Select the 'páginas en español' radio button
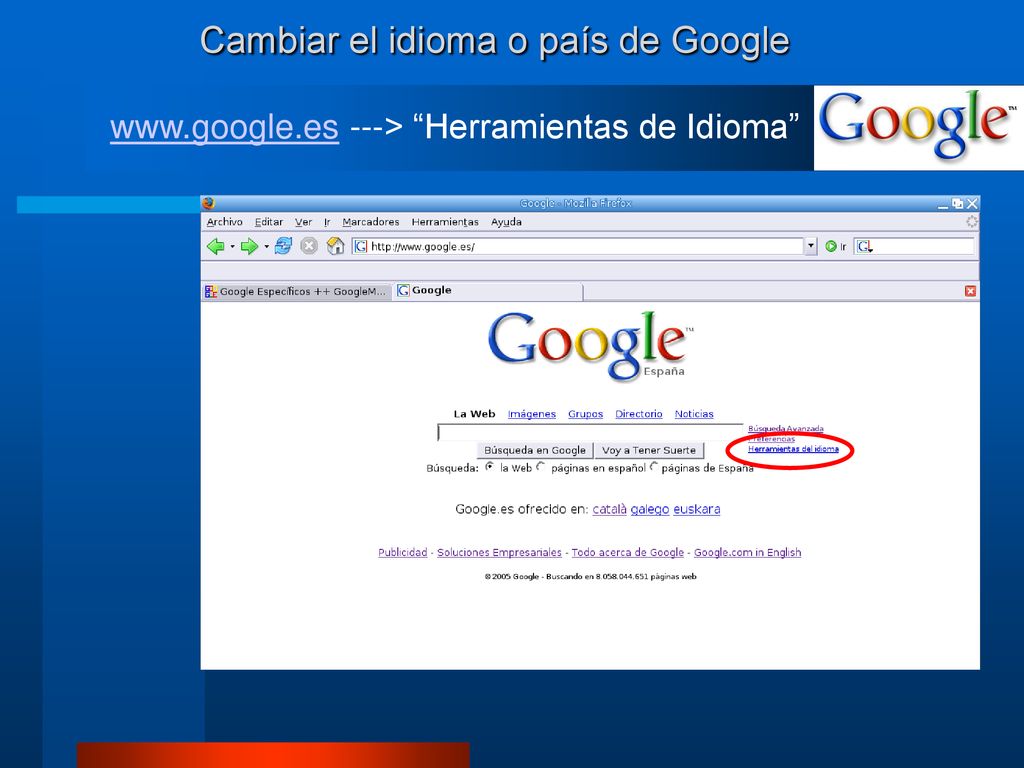The image size is (1024, 768). point(541,466)
